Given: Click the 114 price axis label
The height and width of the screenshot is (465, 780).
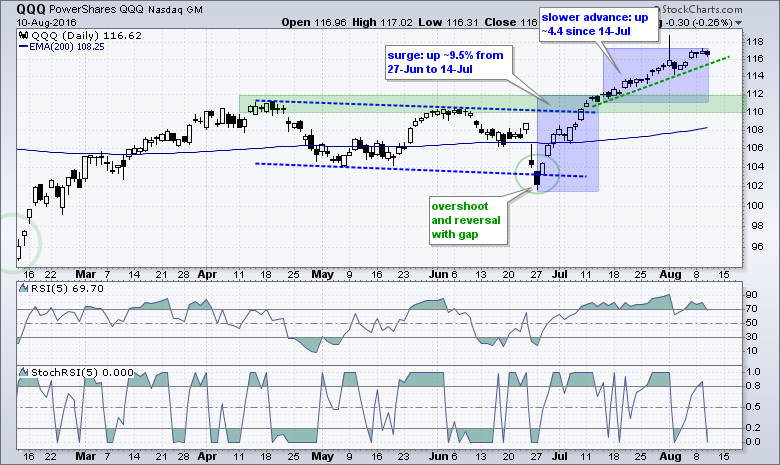Looking at the screenshot, I should [x=756, y=76].
